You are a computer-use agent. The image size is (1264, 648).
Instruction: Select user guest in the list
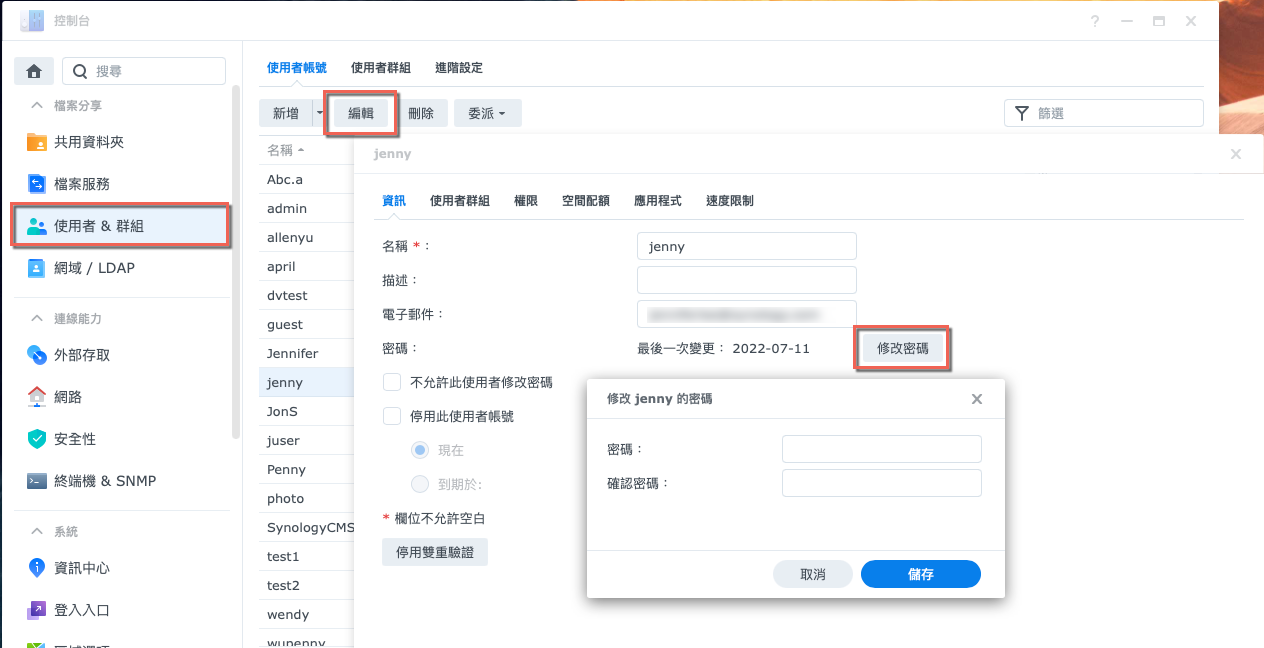pyautogui.click(x=306, y=324)
